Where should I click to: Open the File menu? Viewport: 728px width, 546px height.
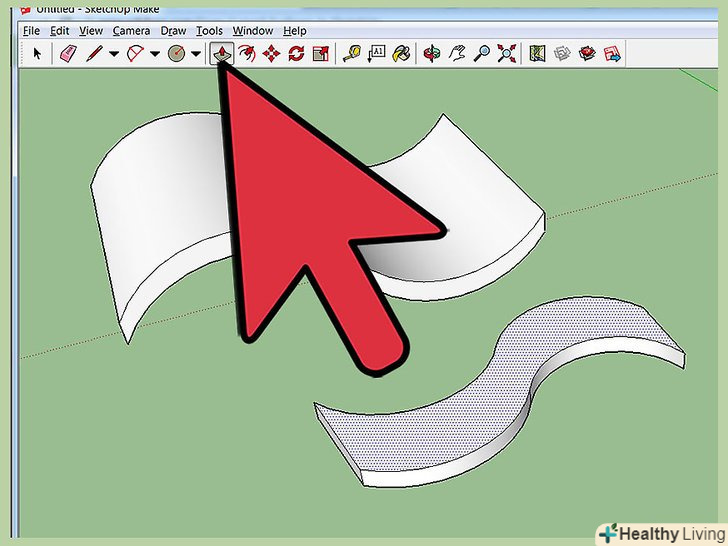(x=31, y=31)
